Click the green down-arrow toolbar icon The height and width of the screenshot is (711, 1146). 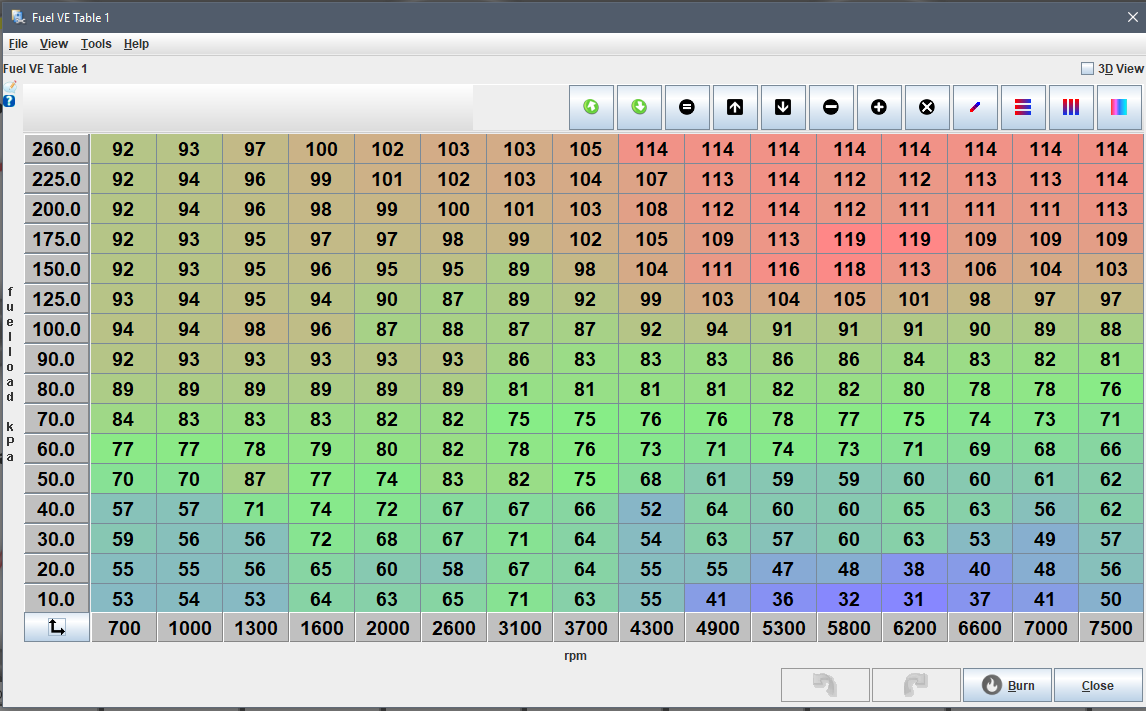coord(640,107)
